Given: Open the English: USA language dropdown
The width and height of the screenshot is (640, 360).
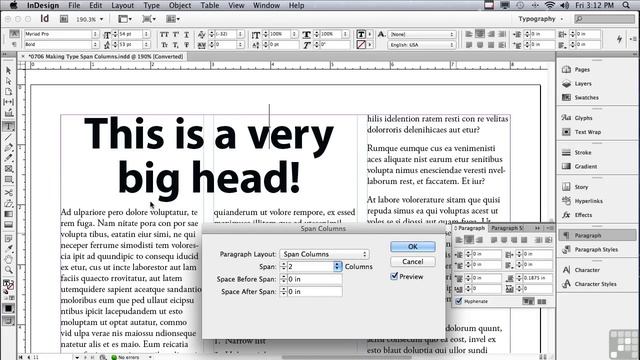Looking at the screenshot, I should point(421,44).
